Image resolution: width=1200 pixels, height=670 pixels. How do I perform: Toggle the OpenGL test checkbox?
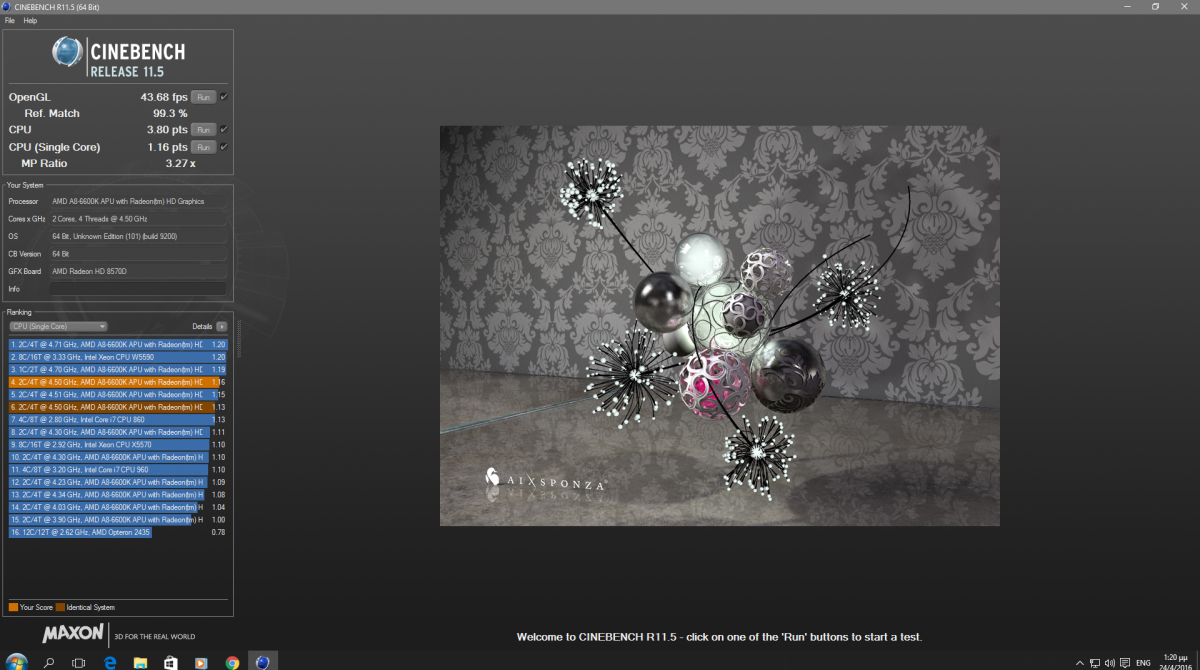[223, 97]
